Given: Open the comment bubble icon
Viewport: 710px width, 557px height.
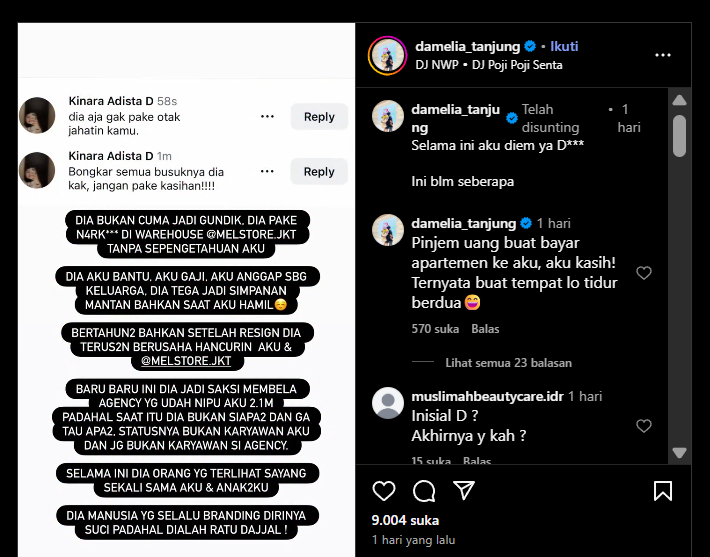Looking at the screenshot, I should coord(424,491).
